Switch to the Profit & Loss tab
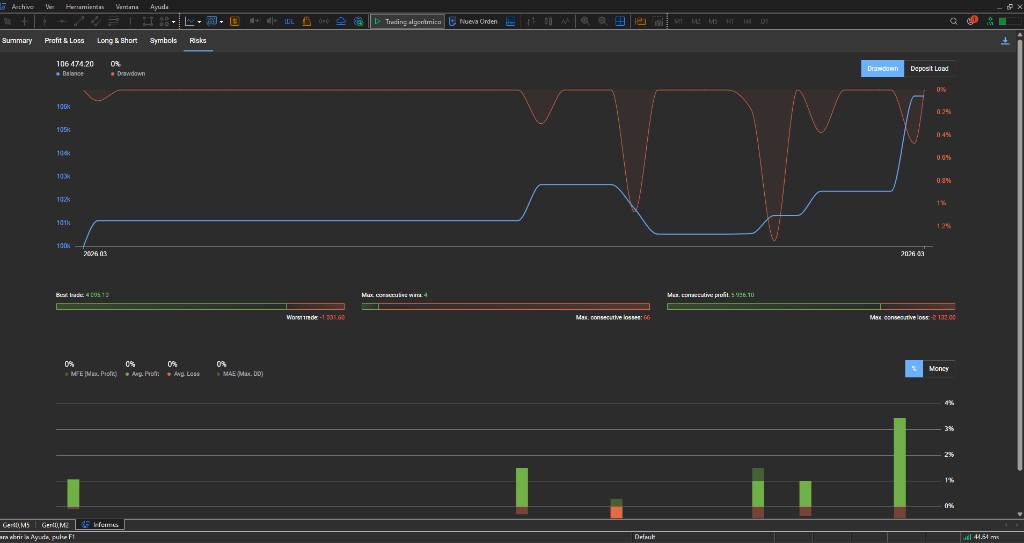 [64, 41]
